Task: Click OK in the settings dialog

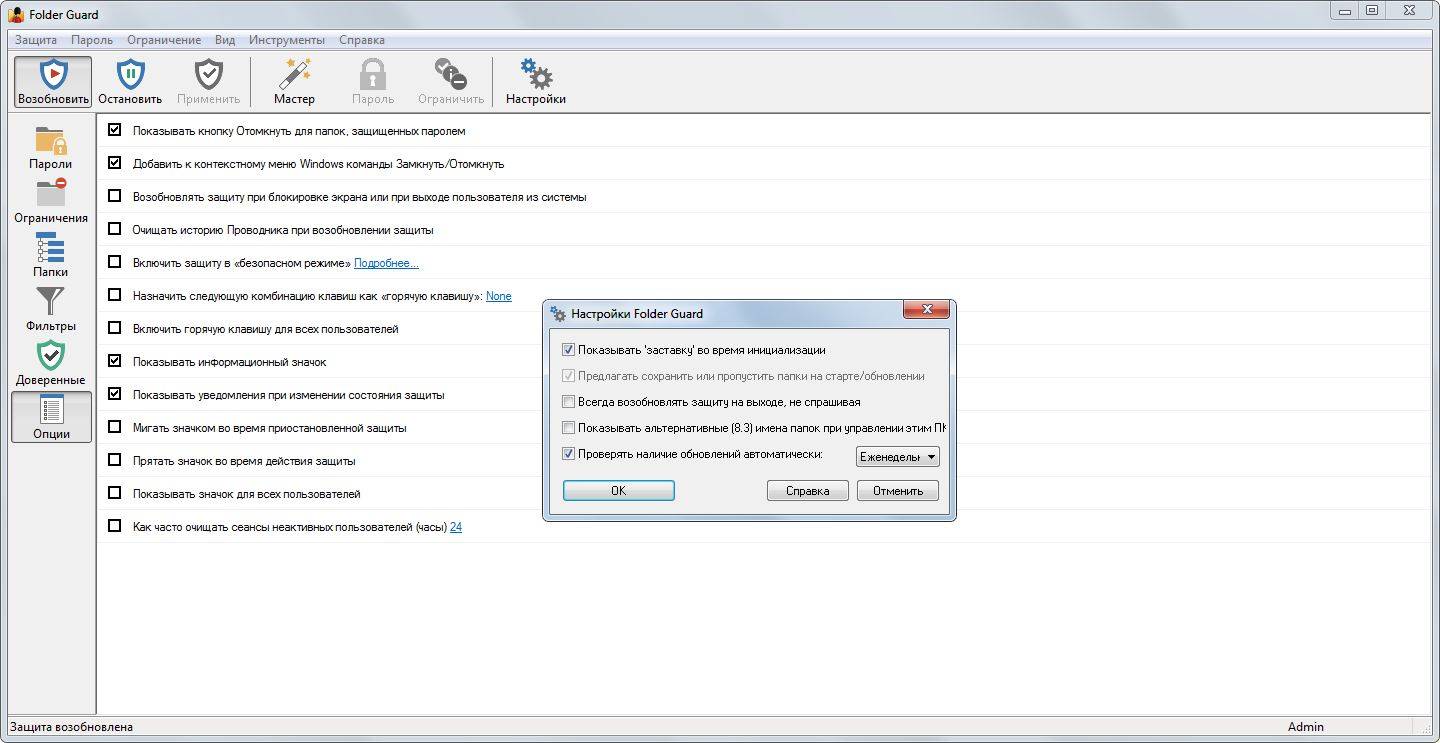Action: coord(618,490)
